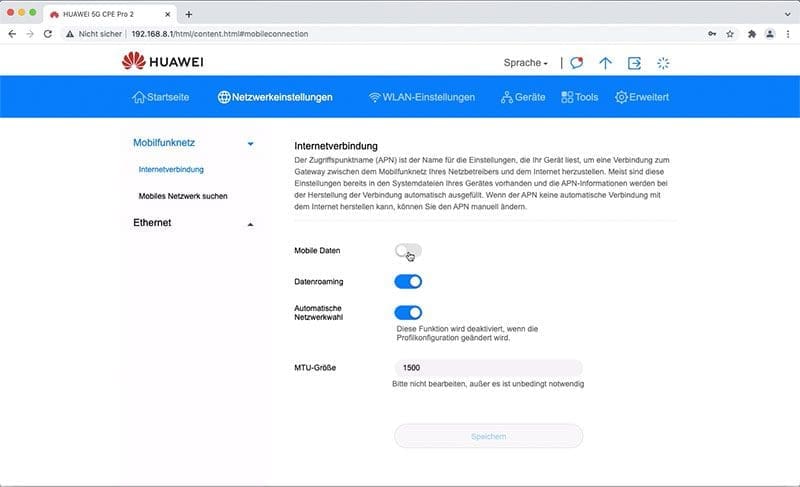The height and width of the screenshot is (487, 800).
Task: Open the Geräte tab
Action: [x=523, y=97]
